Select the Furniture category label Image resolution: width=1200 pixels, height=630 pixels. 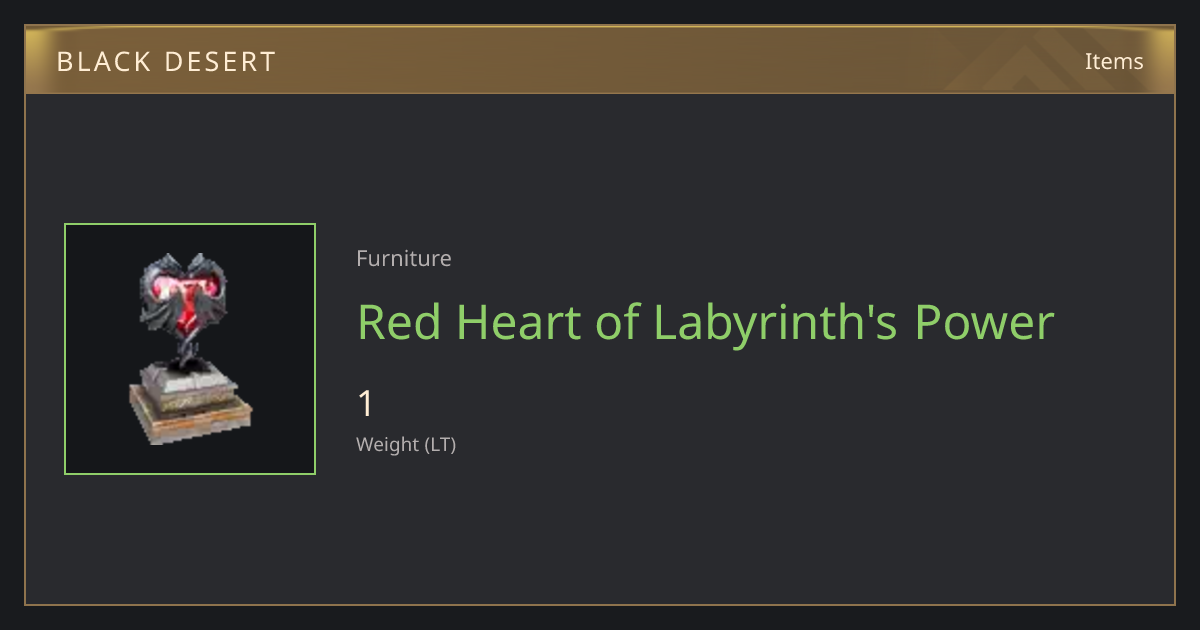[x=404, y=258]
